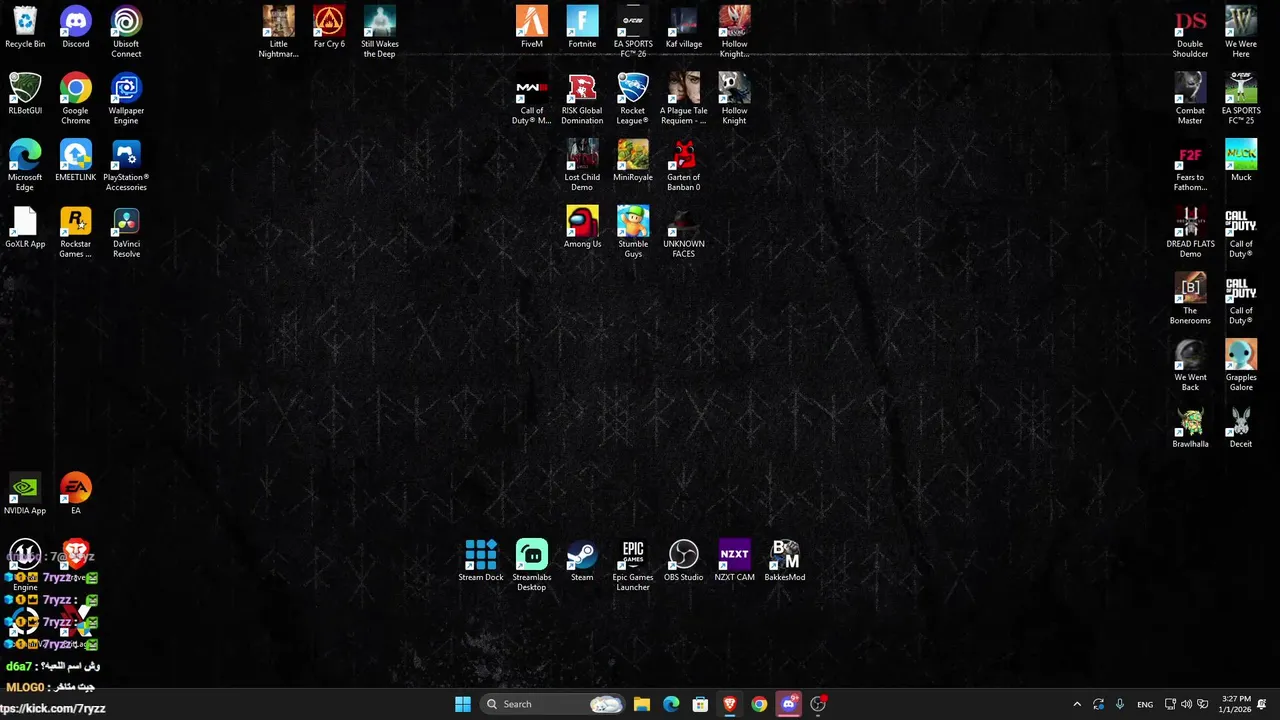Image resolution: width=1280 pixels, height=720 pixels.
Task: Open the Windows Start menu
Action: coord(463,704)
